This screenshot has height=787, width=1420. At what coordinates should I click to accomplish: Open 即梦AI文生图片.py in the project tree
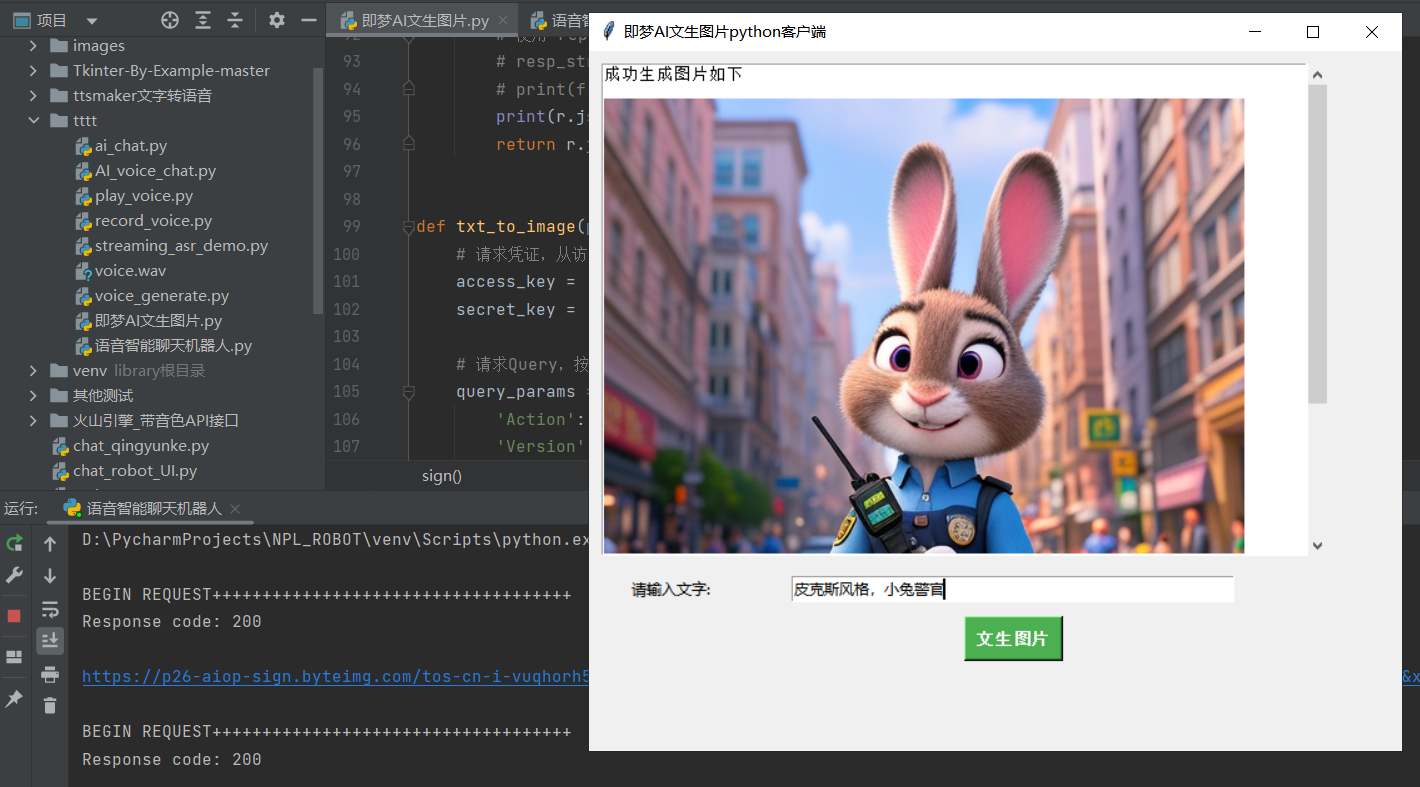pyautogui.click(x=158, y=321)
